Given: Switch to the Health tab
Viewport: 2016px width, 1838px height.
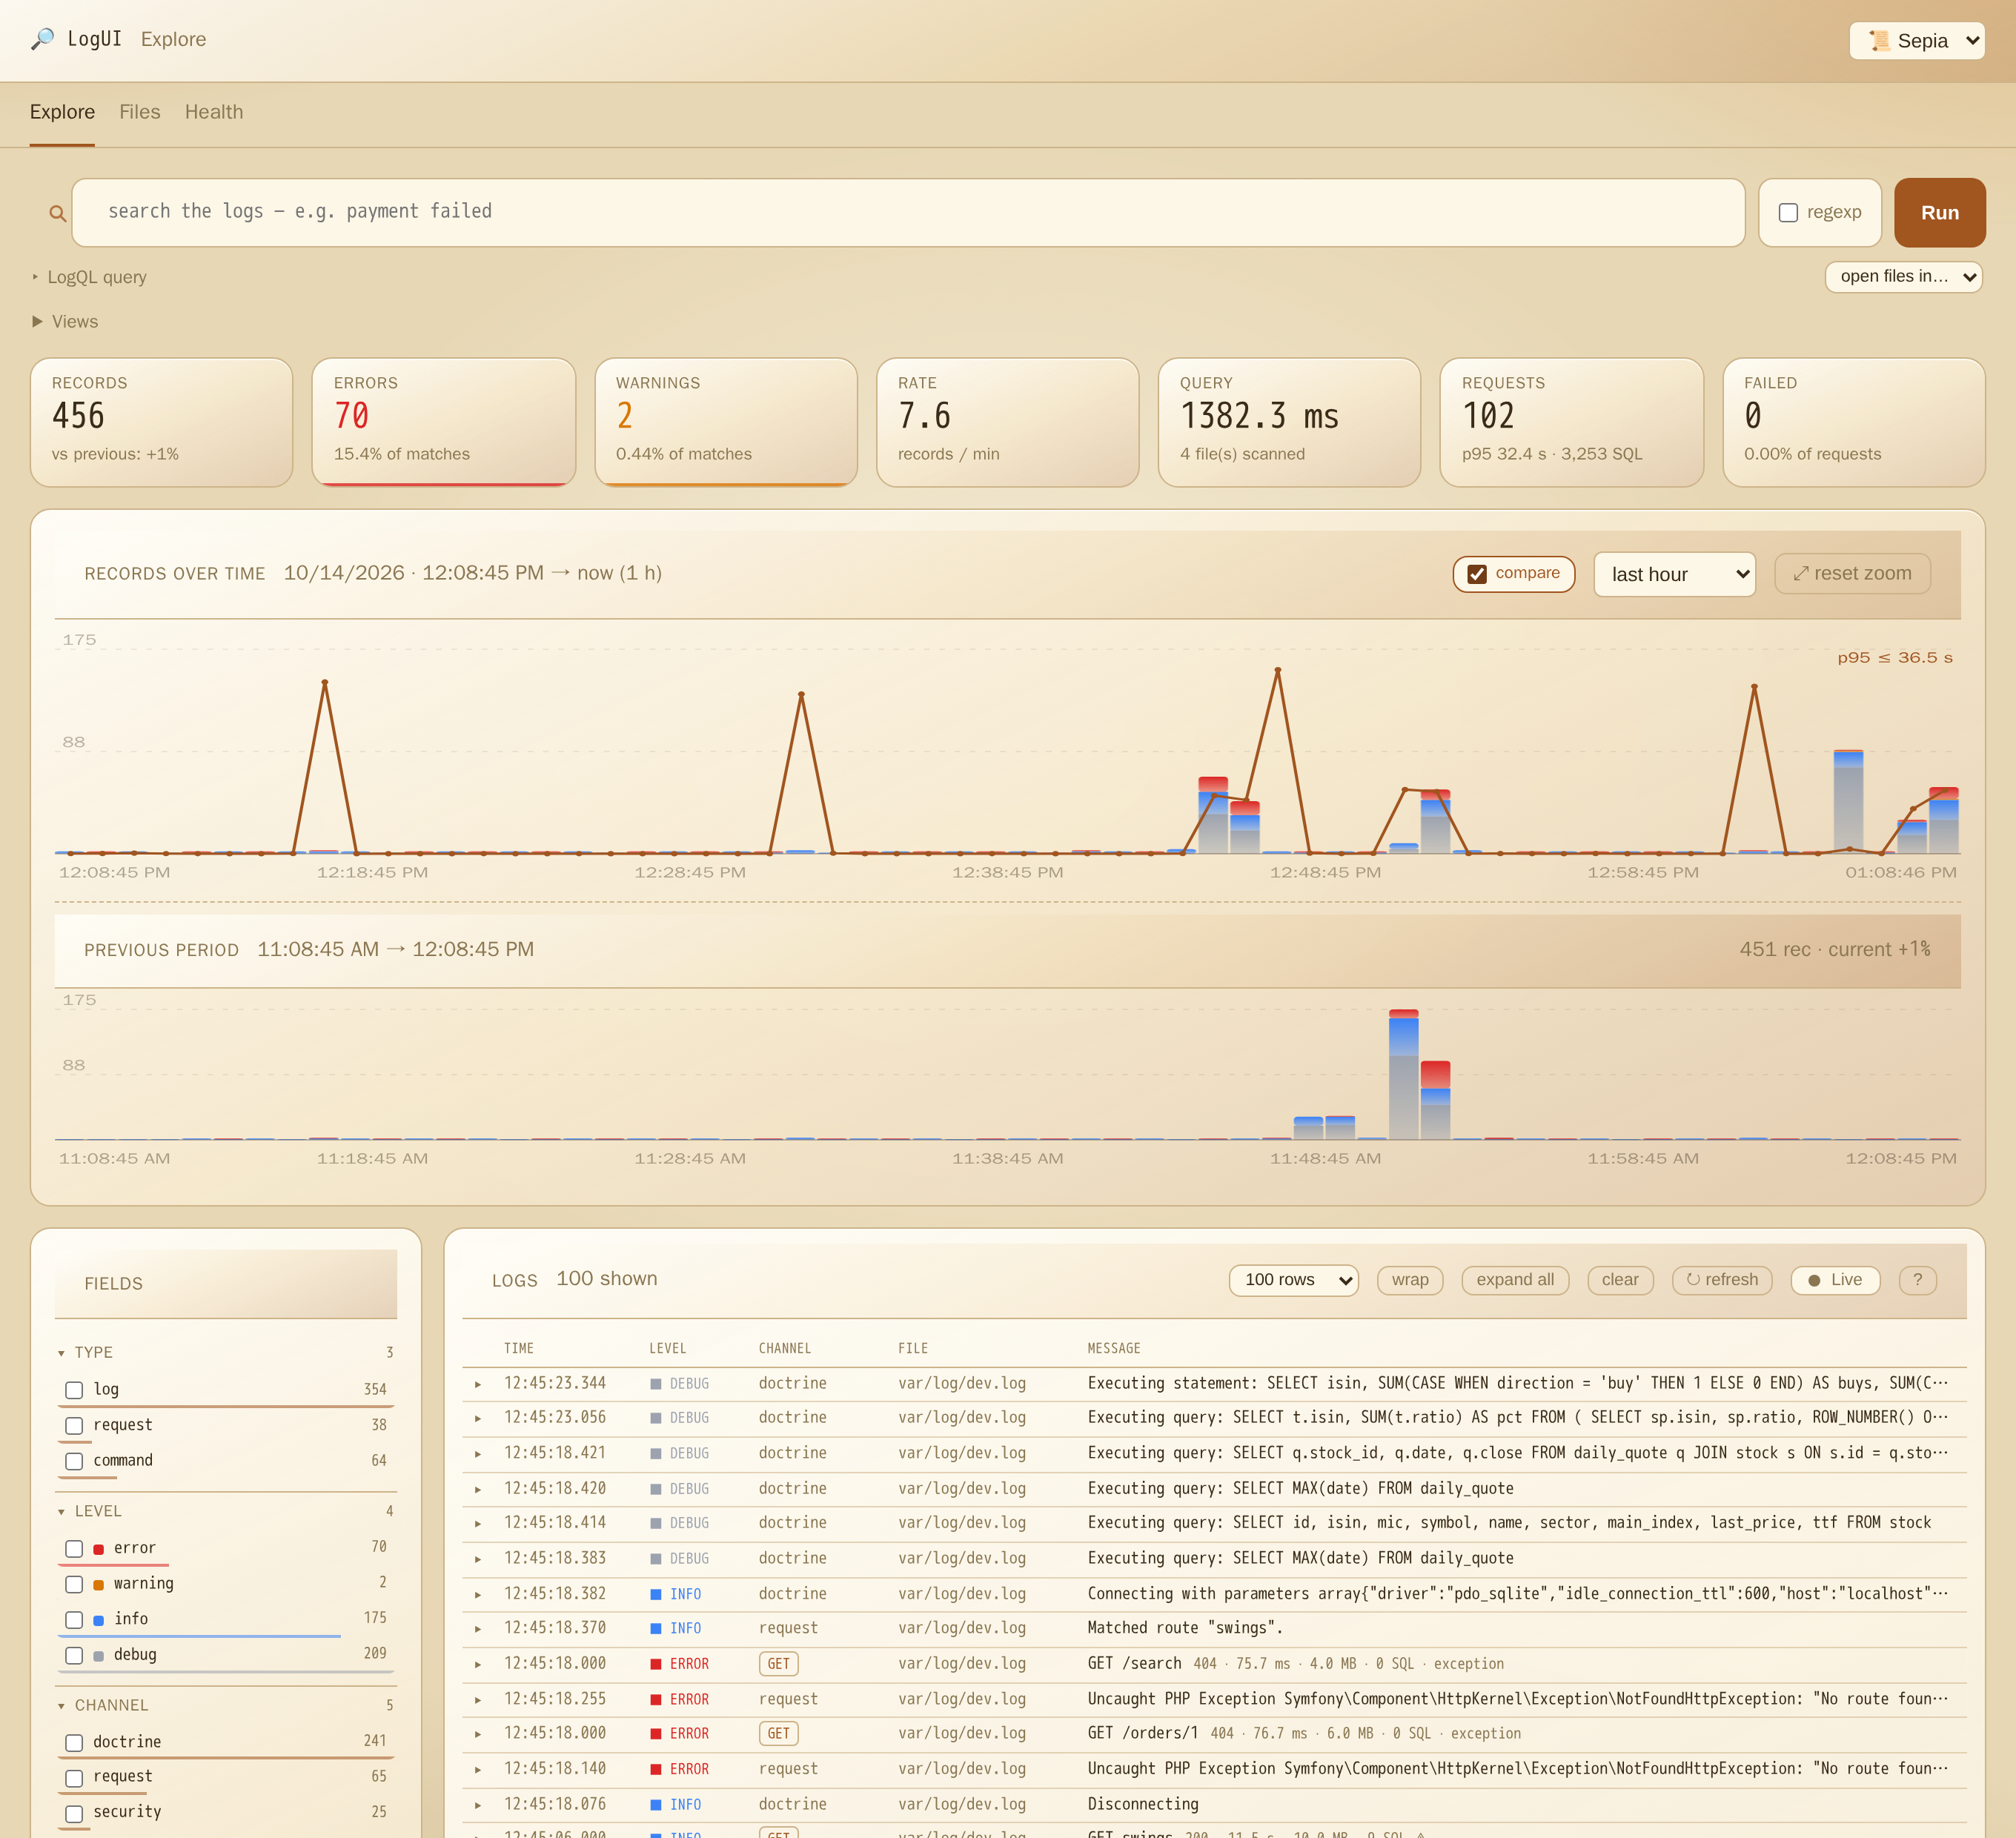Looking at the screenshot, I should point(214,112).
